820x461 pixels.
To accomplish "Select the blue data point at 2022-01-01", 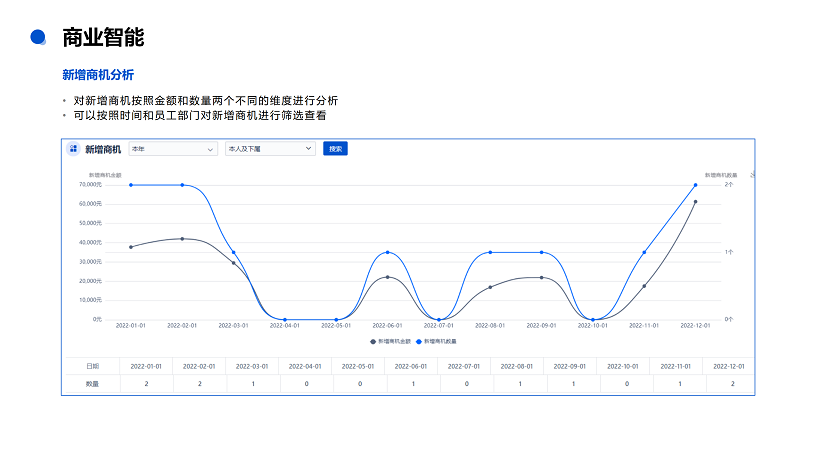I will (x=131, y=185).
